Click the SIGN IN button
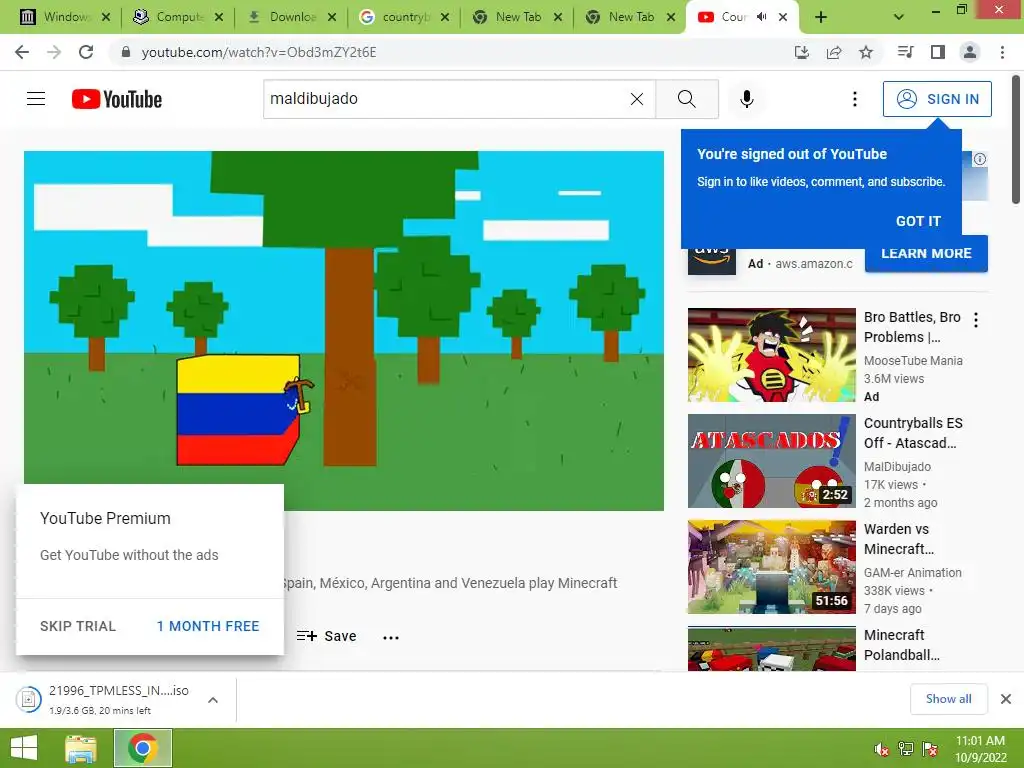The width and height of the screenshot is (1024, 768). click(x=937, y=99)
